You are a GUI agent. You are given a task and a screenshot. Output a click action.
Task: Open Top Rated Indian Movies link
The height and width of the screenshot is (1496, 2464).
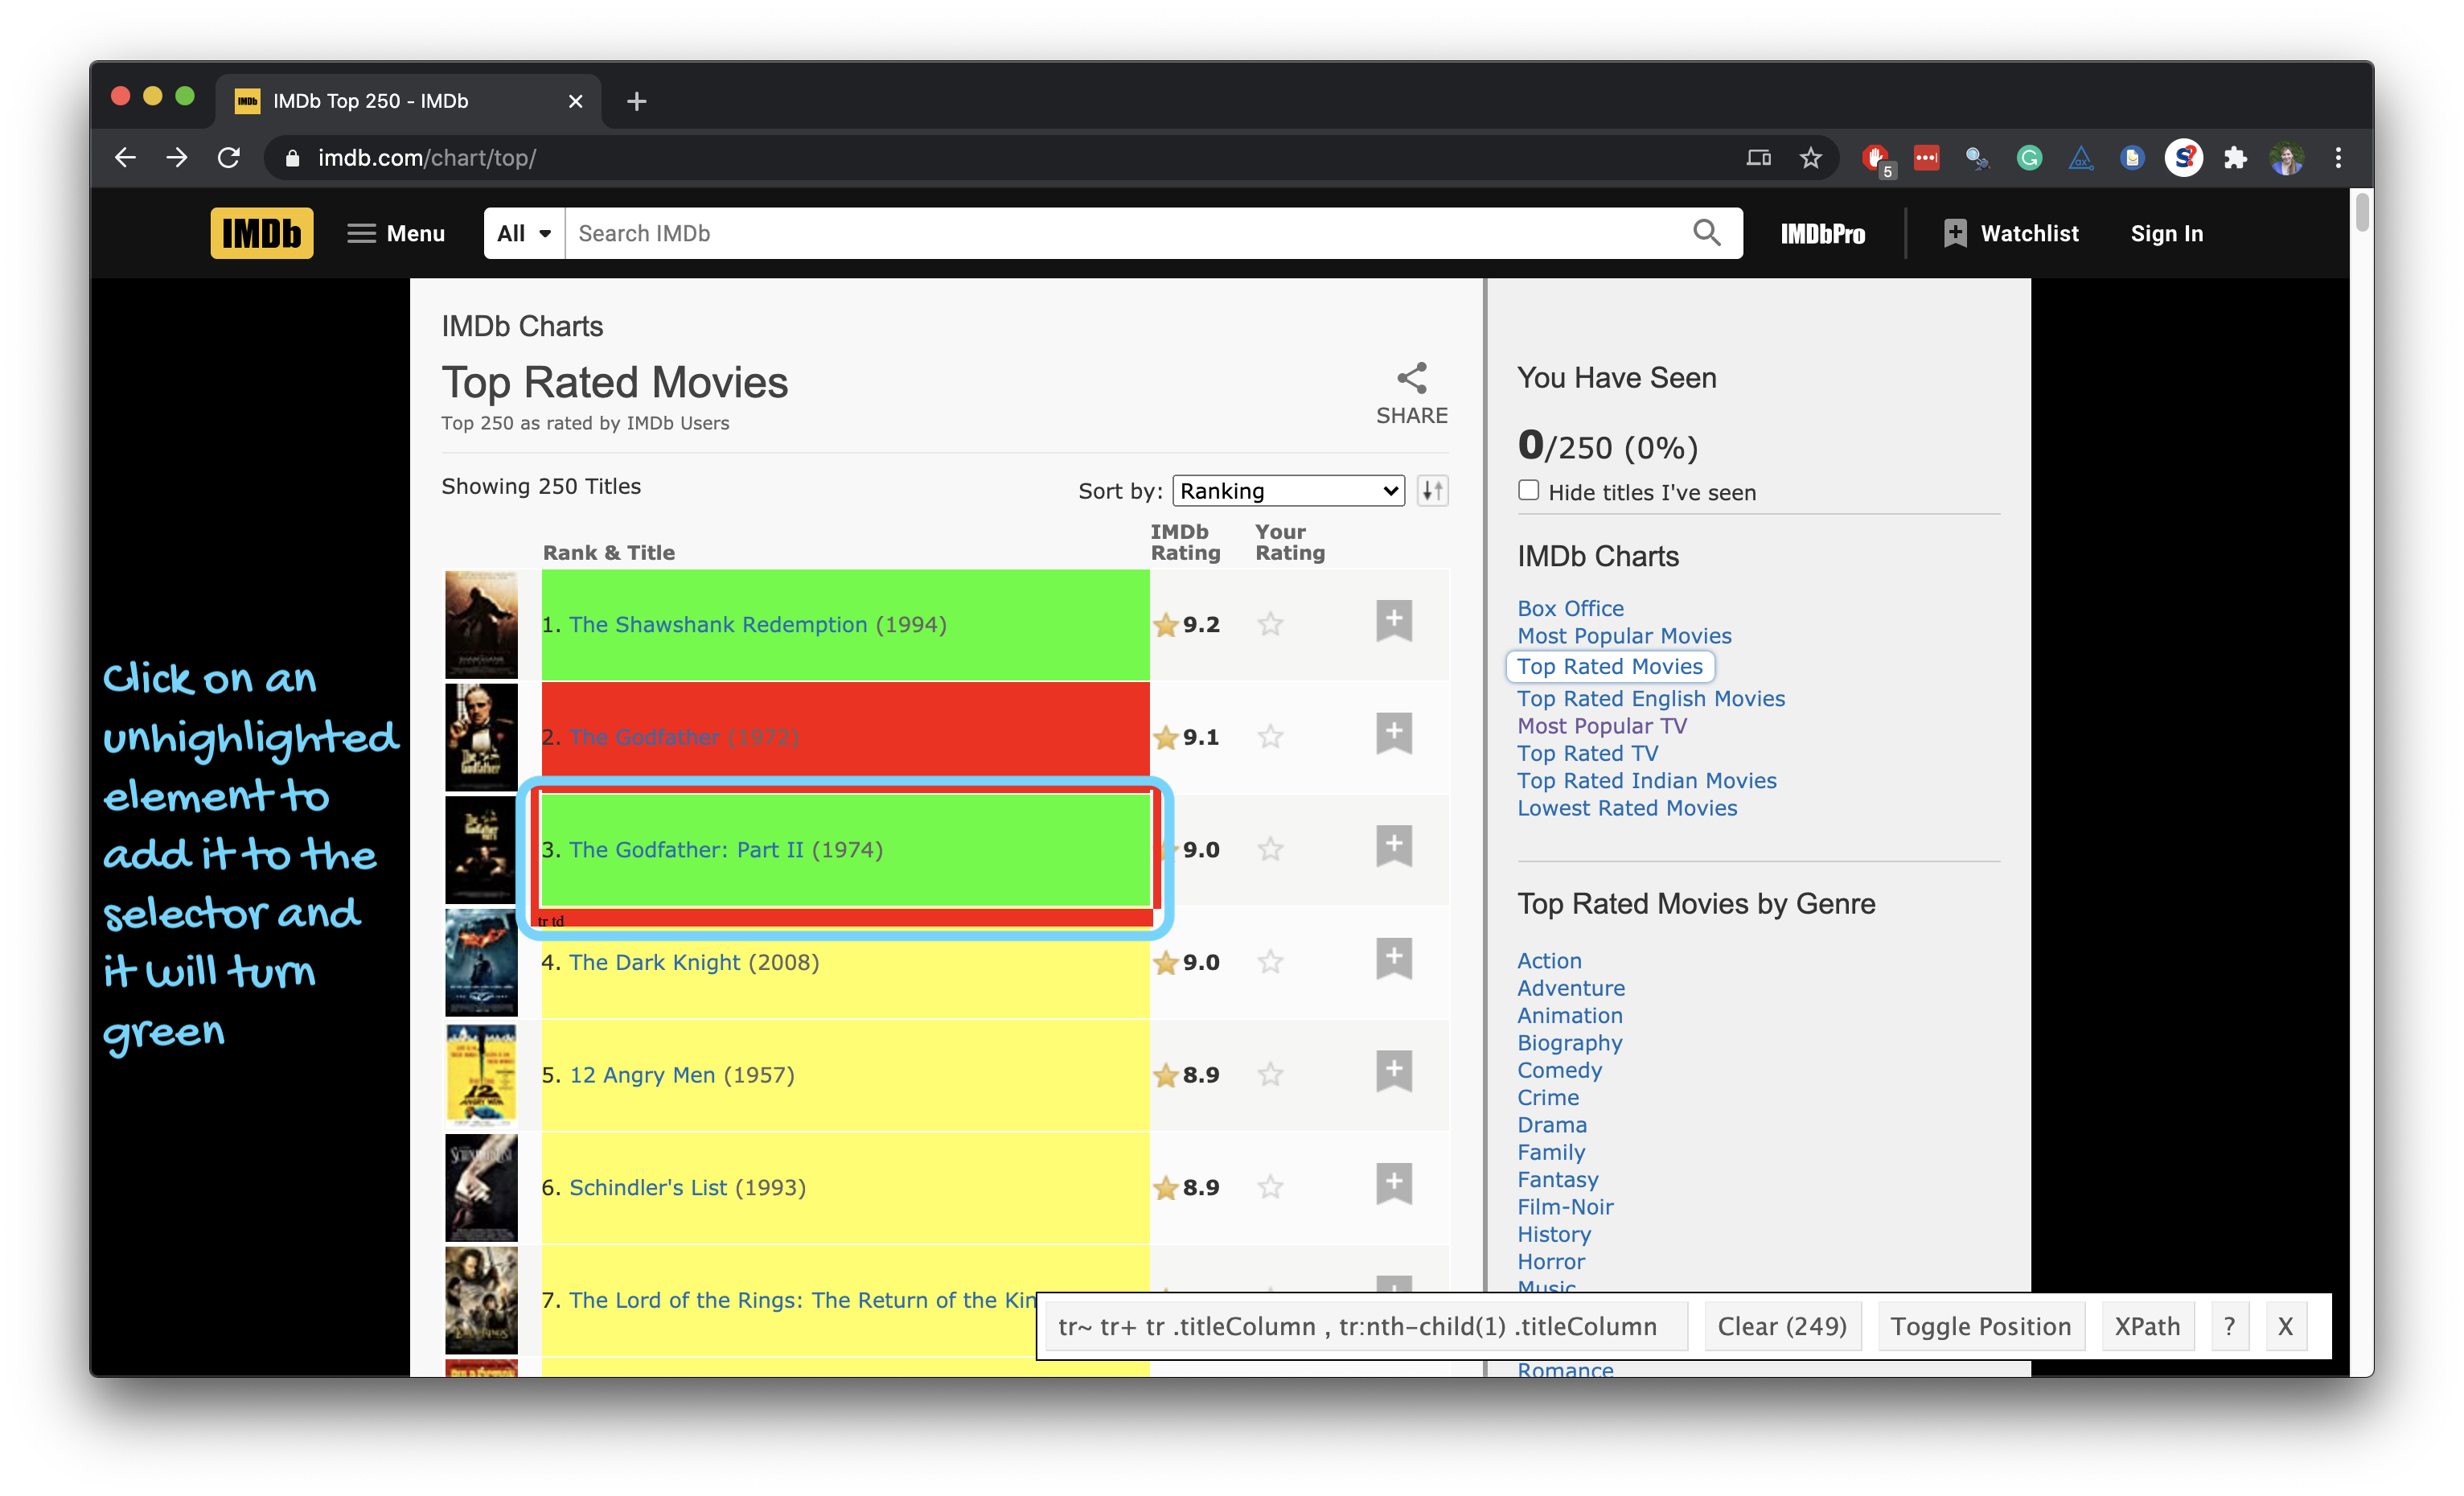[x=1647, y=780]
